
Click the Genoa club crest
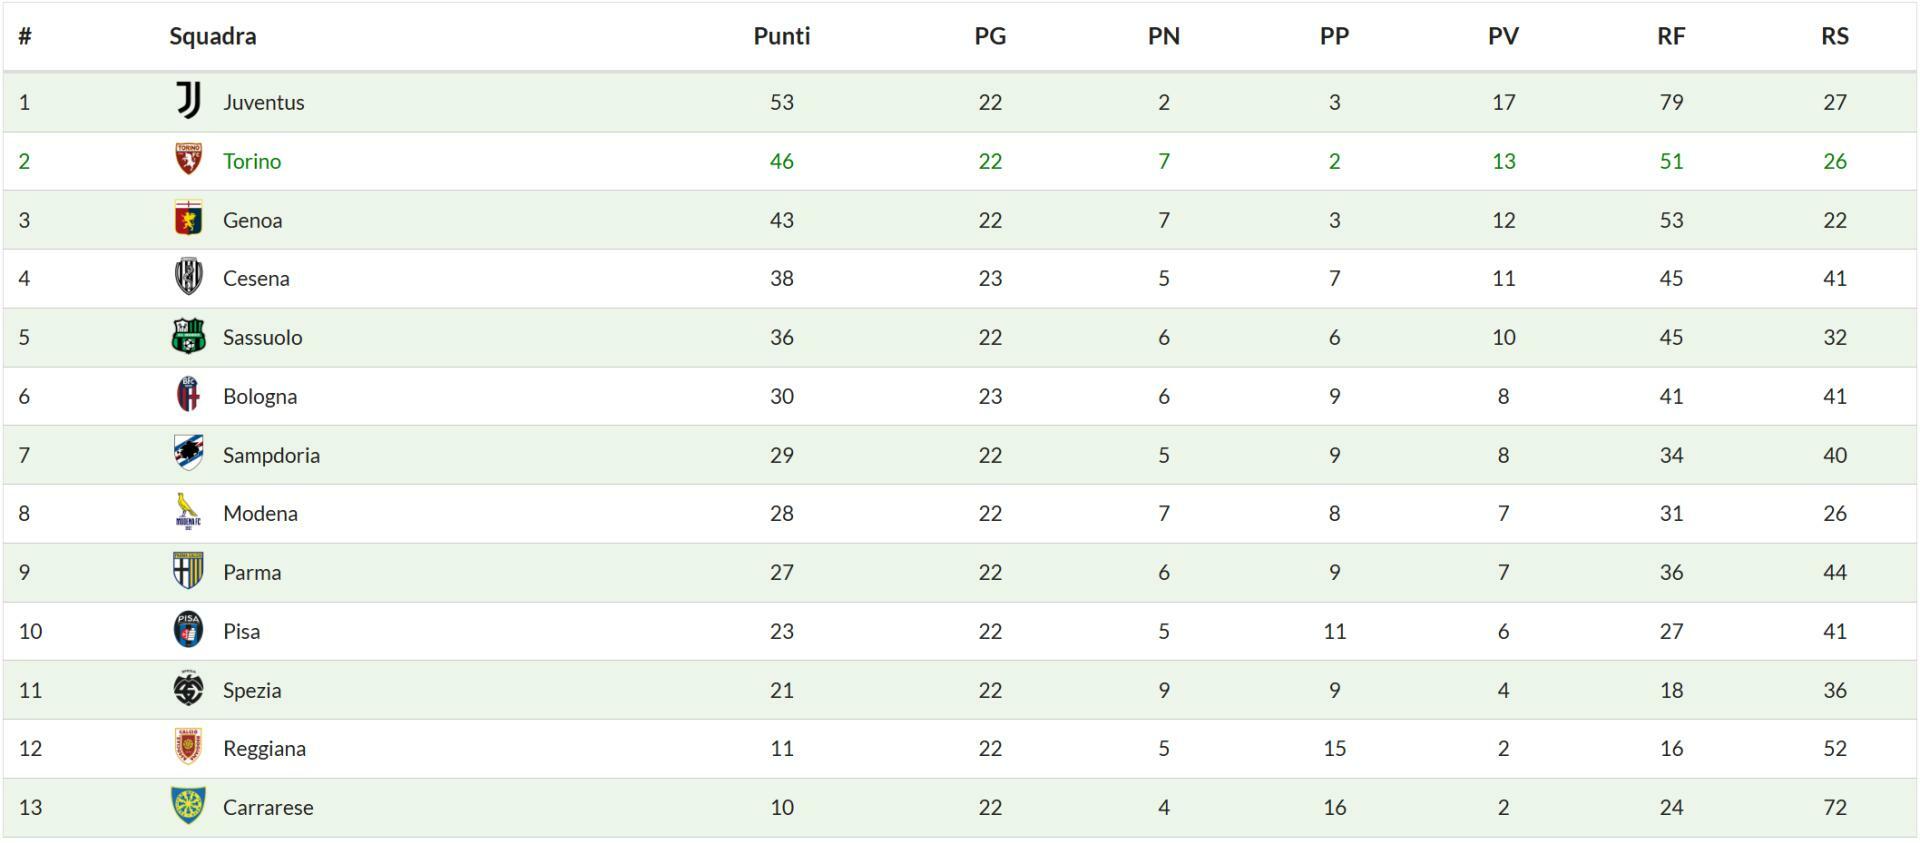tap(188, 219)
